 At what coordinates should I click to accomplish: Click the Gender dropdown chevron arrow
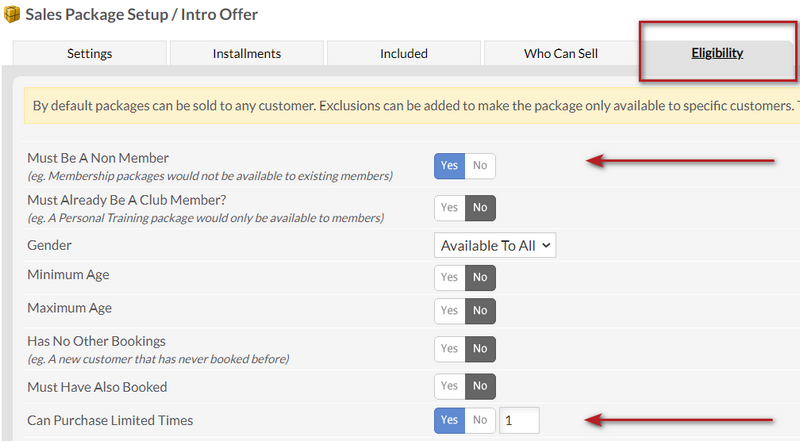tap(546, 246)
